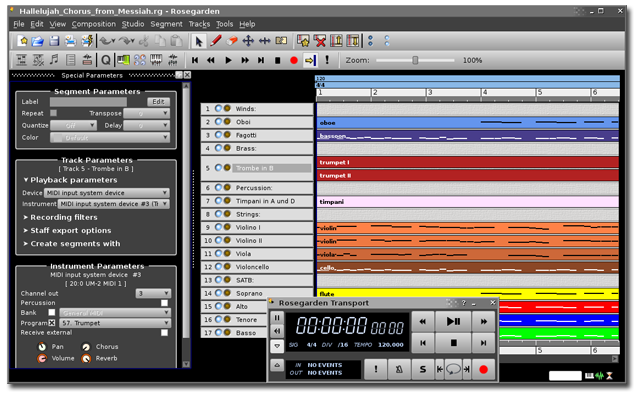Select the arrow pointer tool

click(x=199, y=41)
